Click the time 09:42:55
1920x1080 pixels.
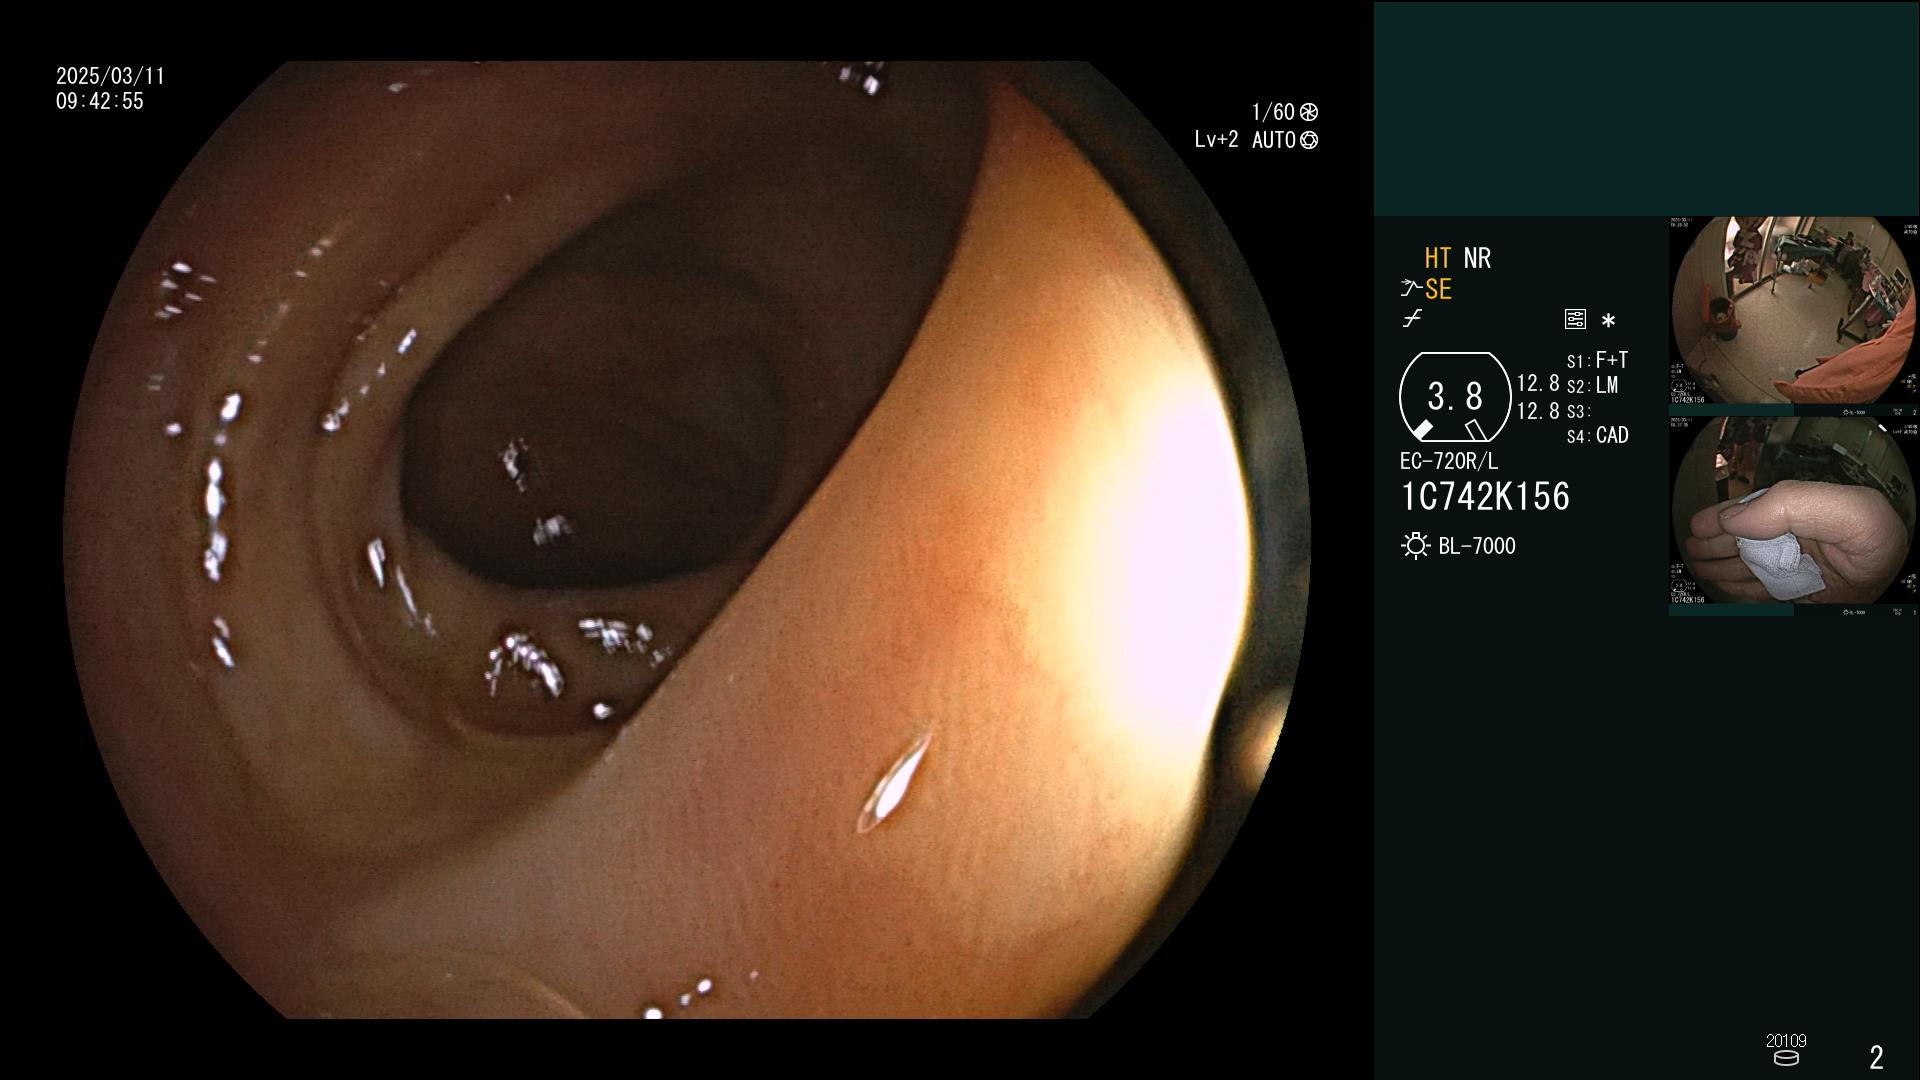[100, 102]
